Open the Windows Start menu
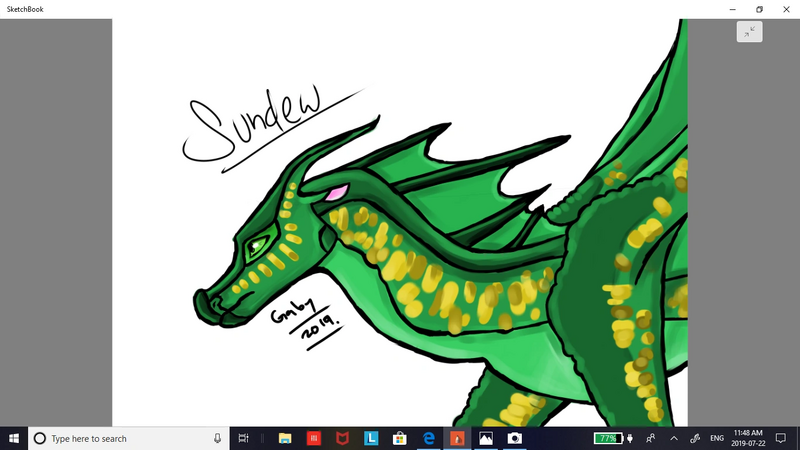 [x=14, y=438]
